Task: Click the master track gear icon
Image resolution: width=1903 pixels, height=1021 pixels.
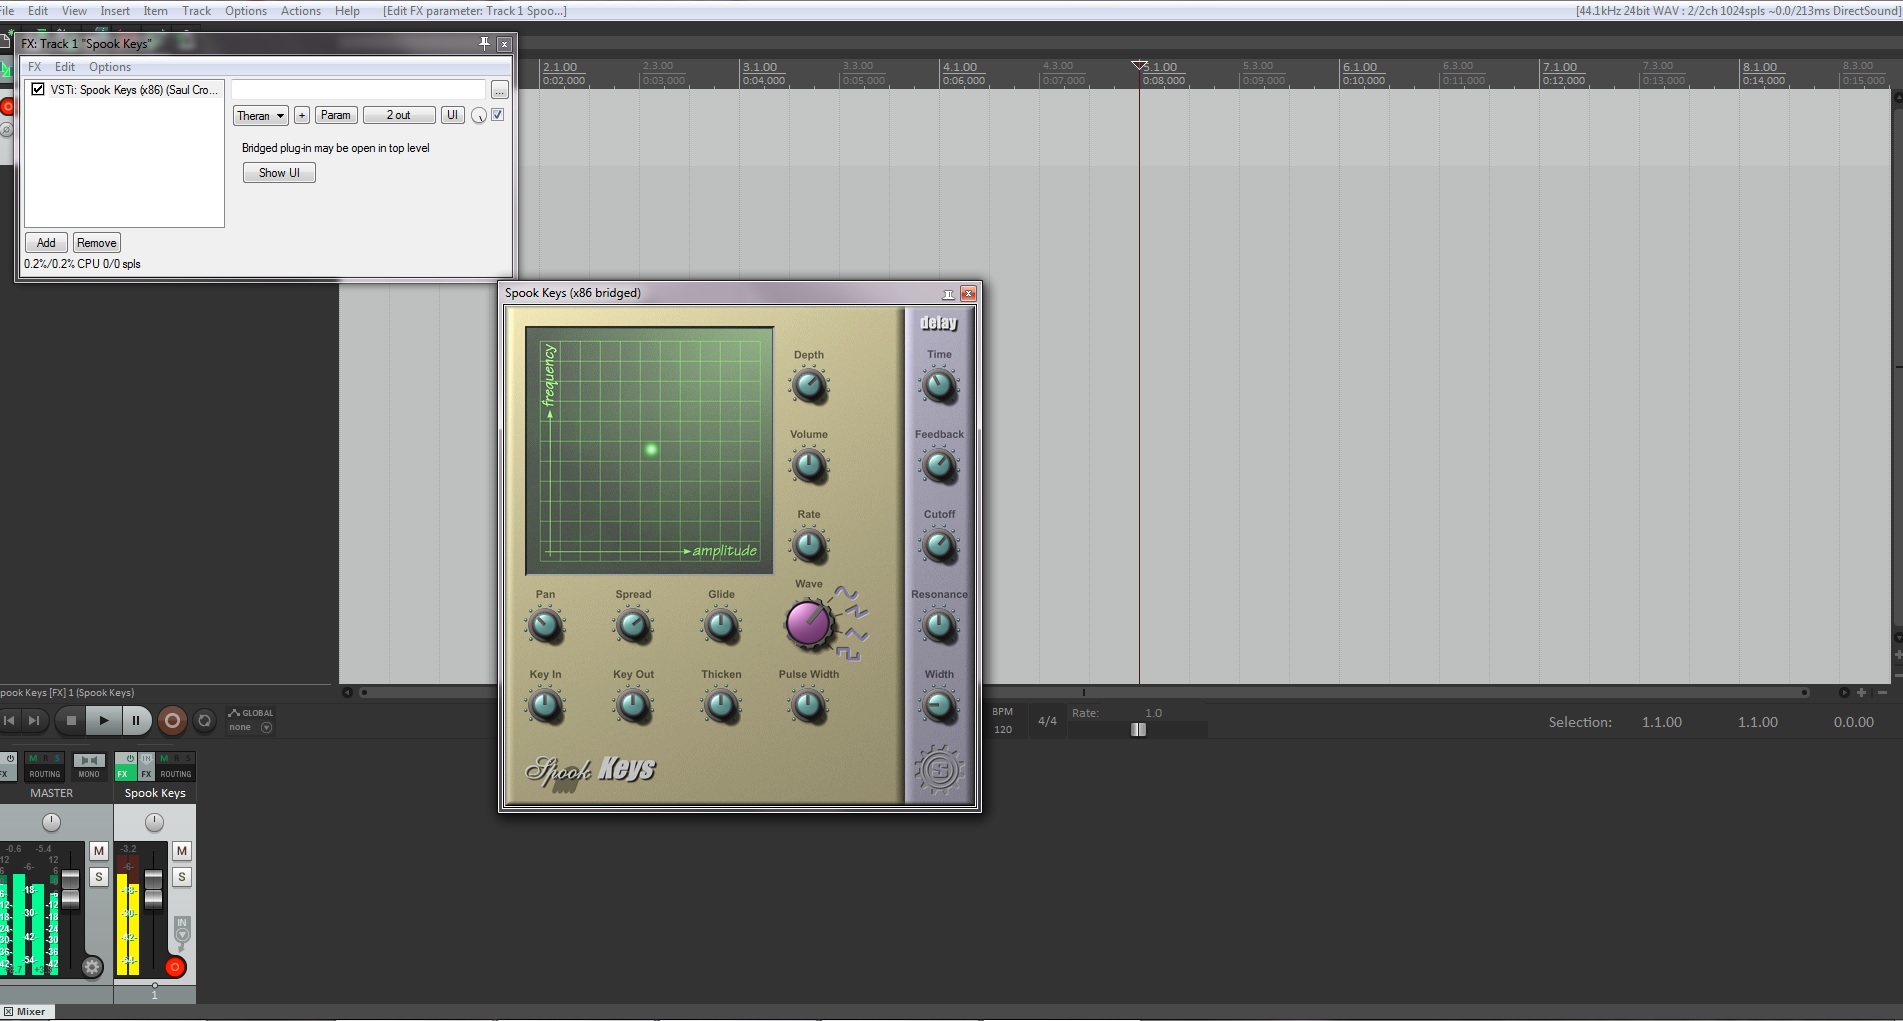Action: tap(92, 966)
